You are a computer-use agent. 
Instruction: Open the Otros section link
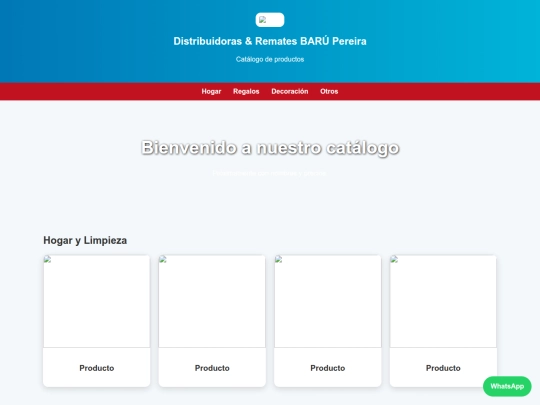(x=329, y=92)
